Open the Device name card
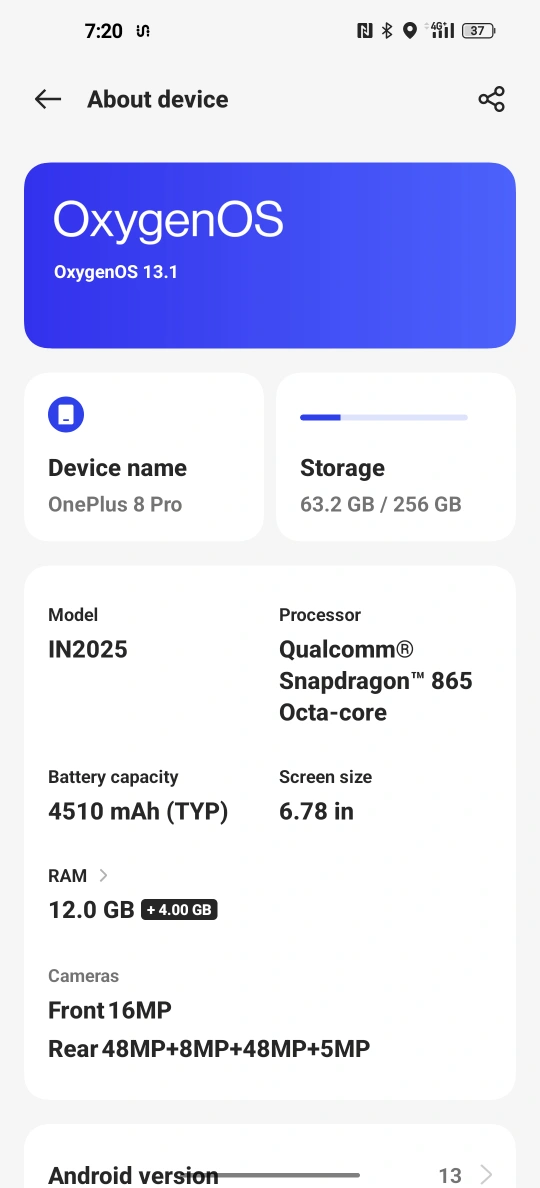 pyautogui.click(x=144, y=456)
